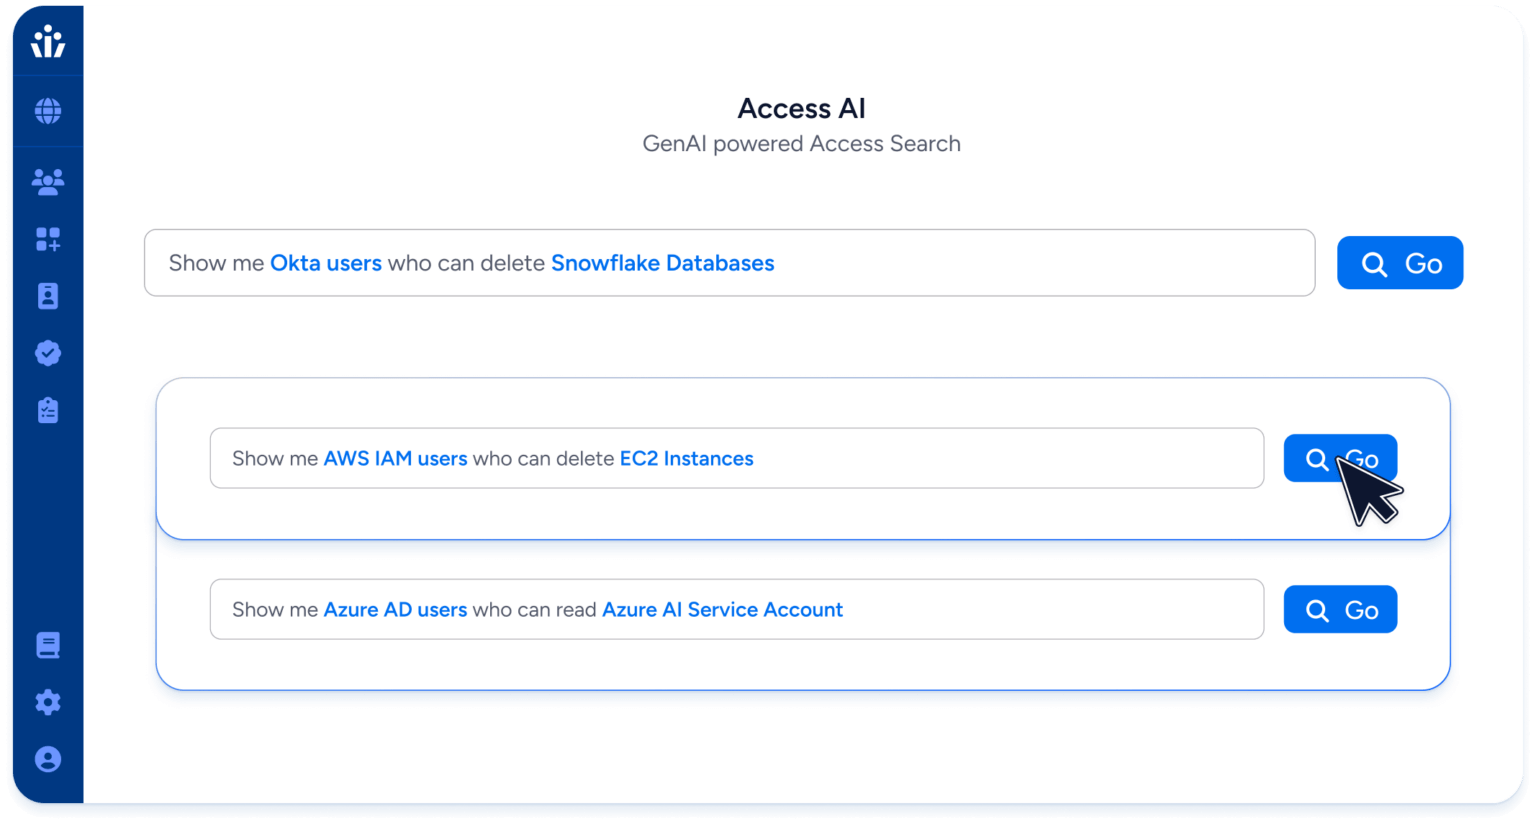Click the Veza logo at sidebar top
Screen dimensions: 1536x824
point(46,42)
